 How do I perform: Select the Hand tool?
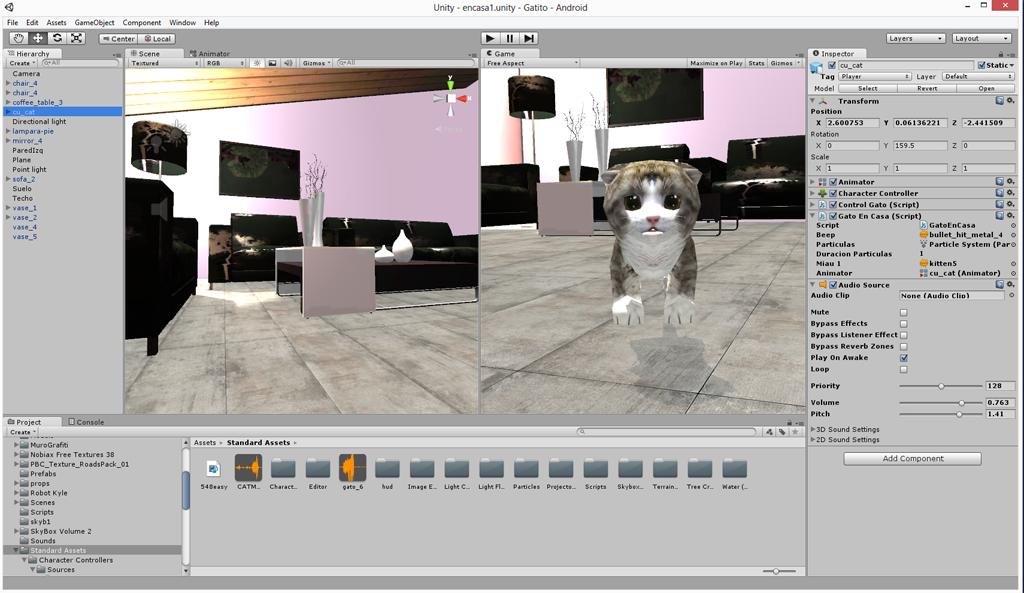click(x=18, y=39)
